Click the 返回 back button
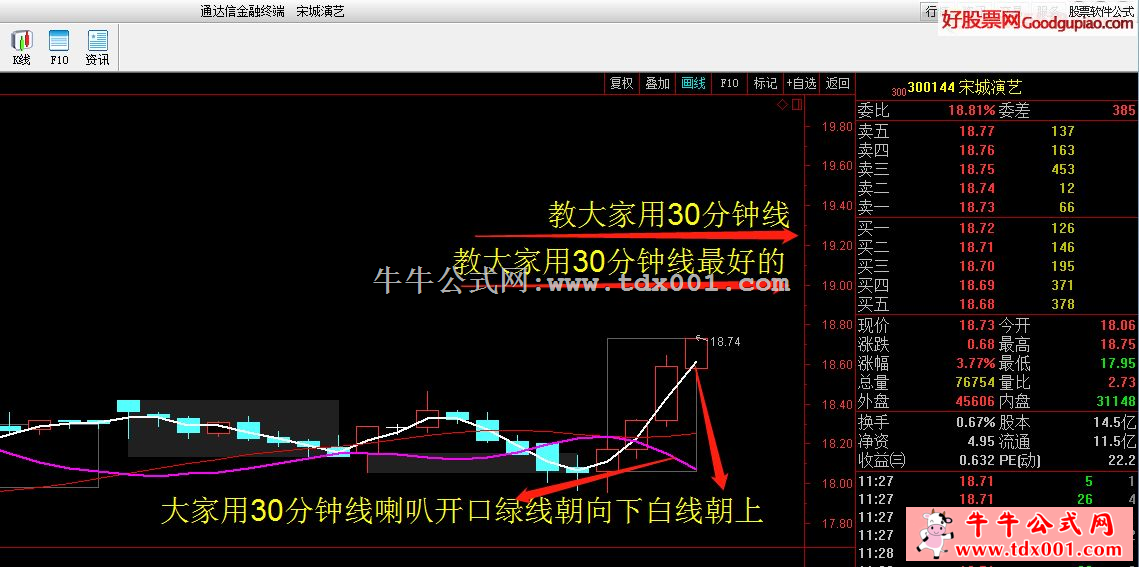Viewport: 1139px width, 567px height. pyautogui.click(x=838, y=83)
